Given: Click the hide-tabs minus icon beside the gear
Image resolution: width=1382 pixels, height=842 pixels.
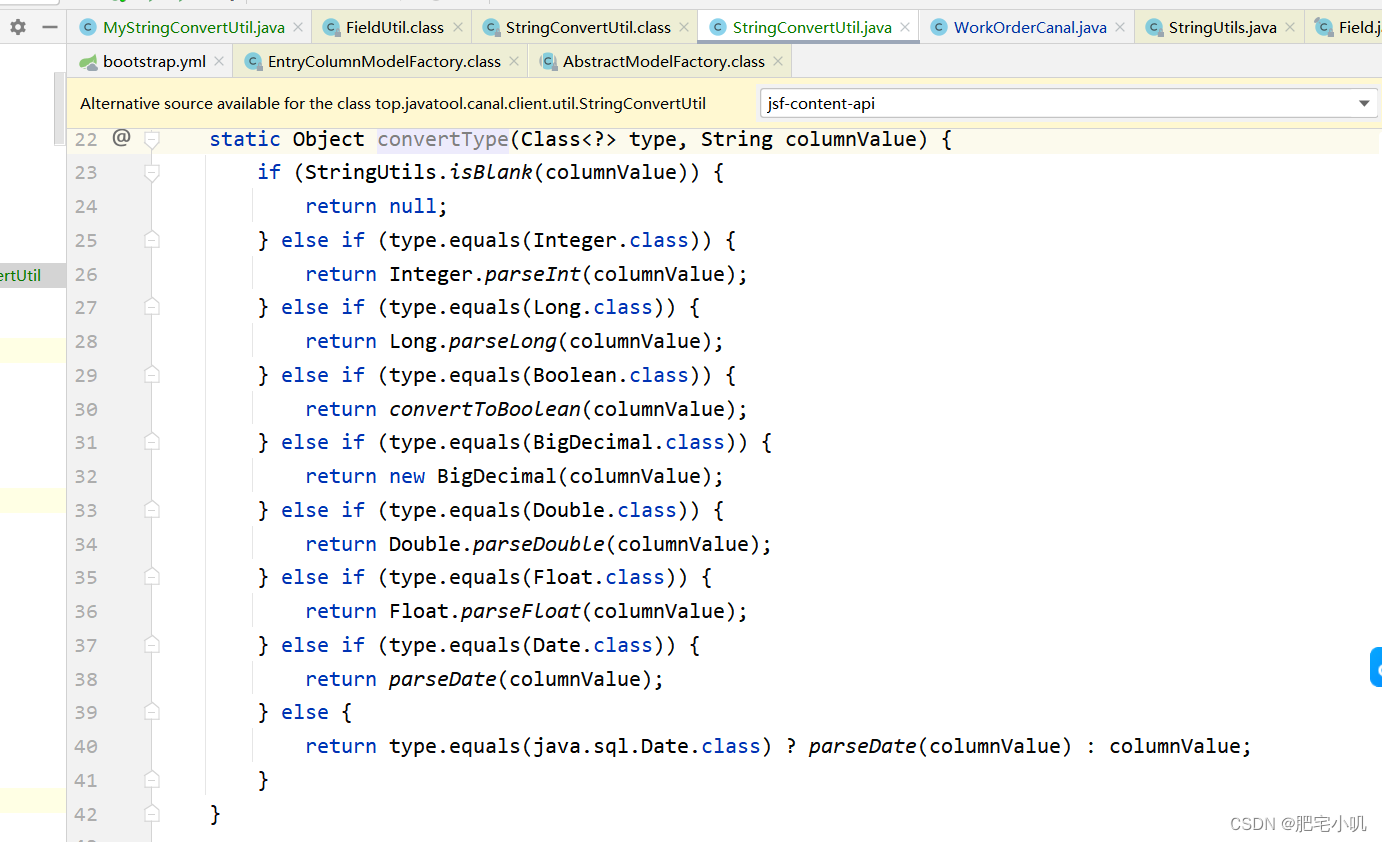Looking at the screenshot, I should pos(48,28).
